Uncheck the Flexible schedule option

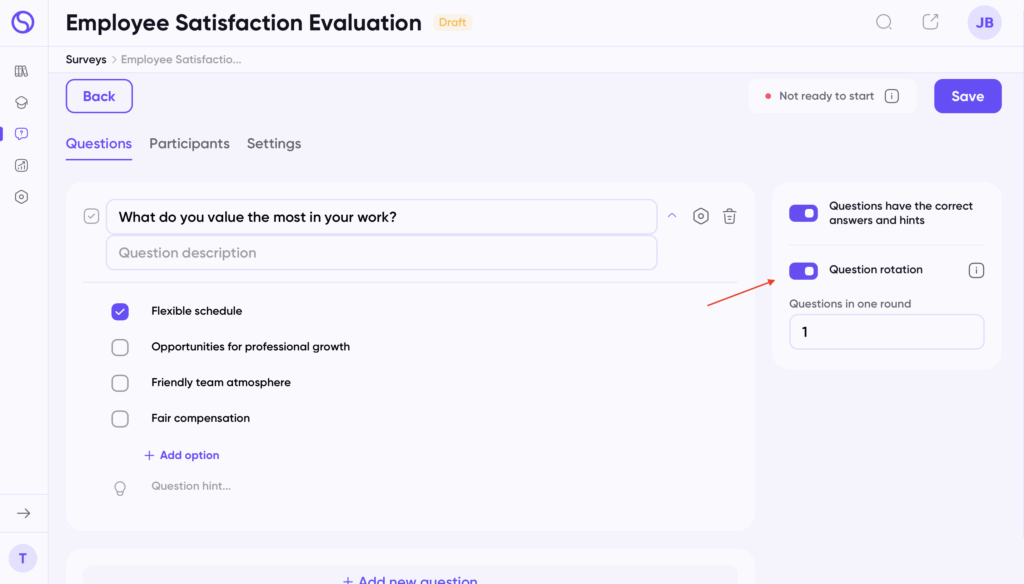coord(120,312)
